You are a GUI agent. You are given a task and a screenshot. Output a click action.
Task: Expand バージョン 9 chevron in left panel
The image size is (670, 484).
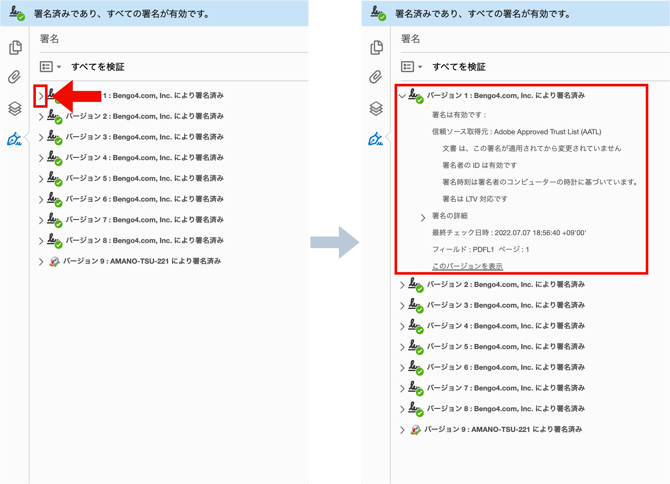[x=41, y=262]
